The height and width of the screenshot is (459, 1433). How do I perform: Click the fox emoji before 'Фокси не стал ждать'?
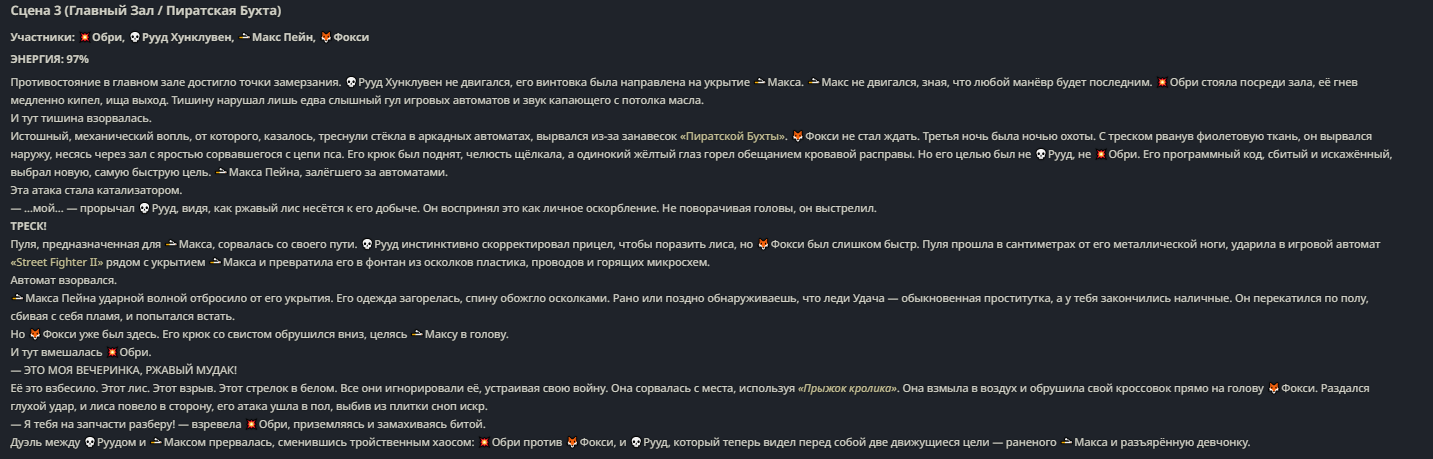[797, 135]
